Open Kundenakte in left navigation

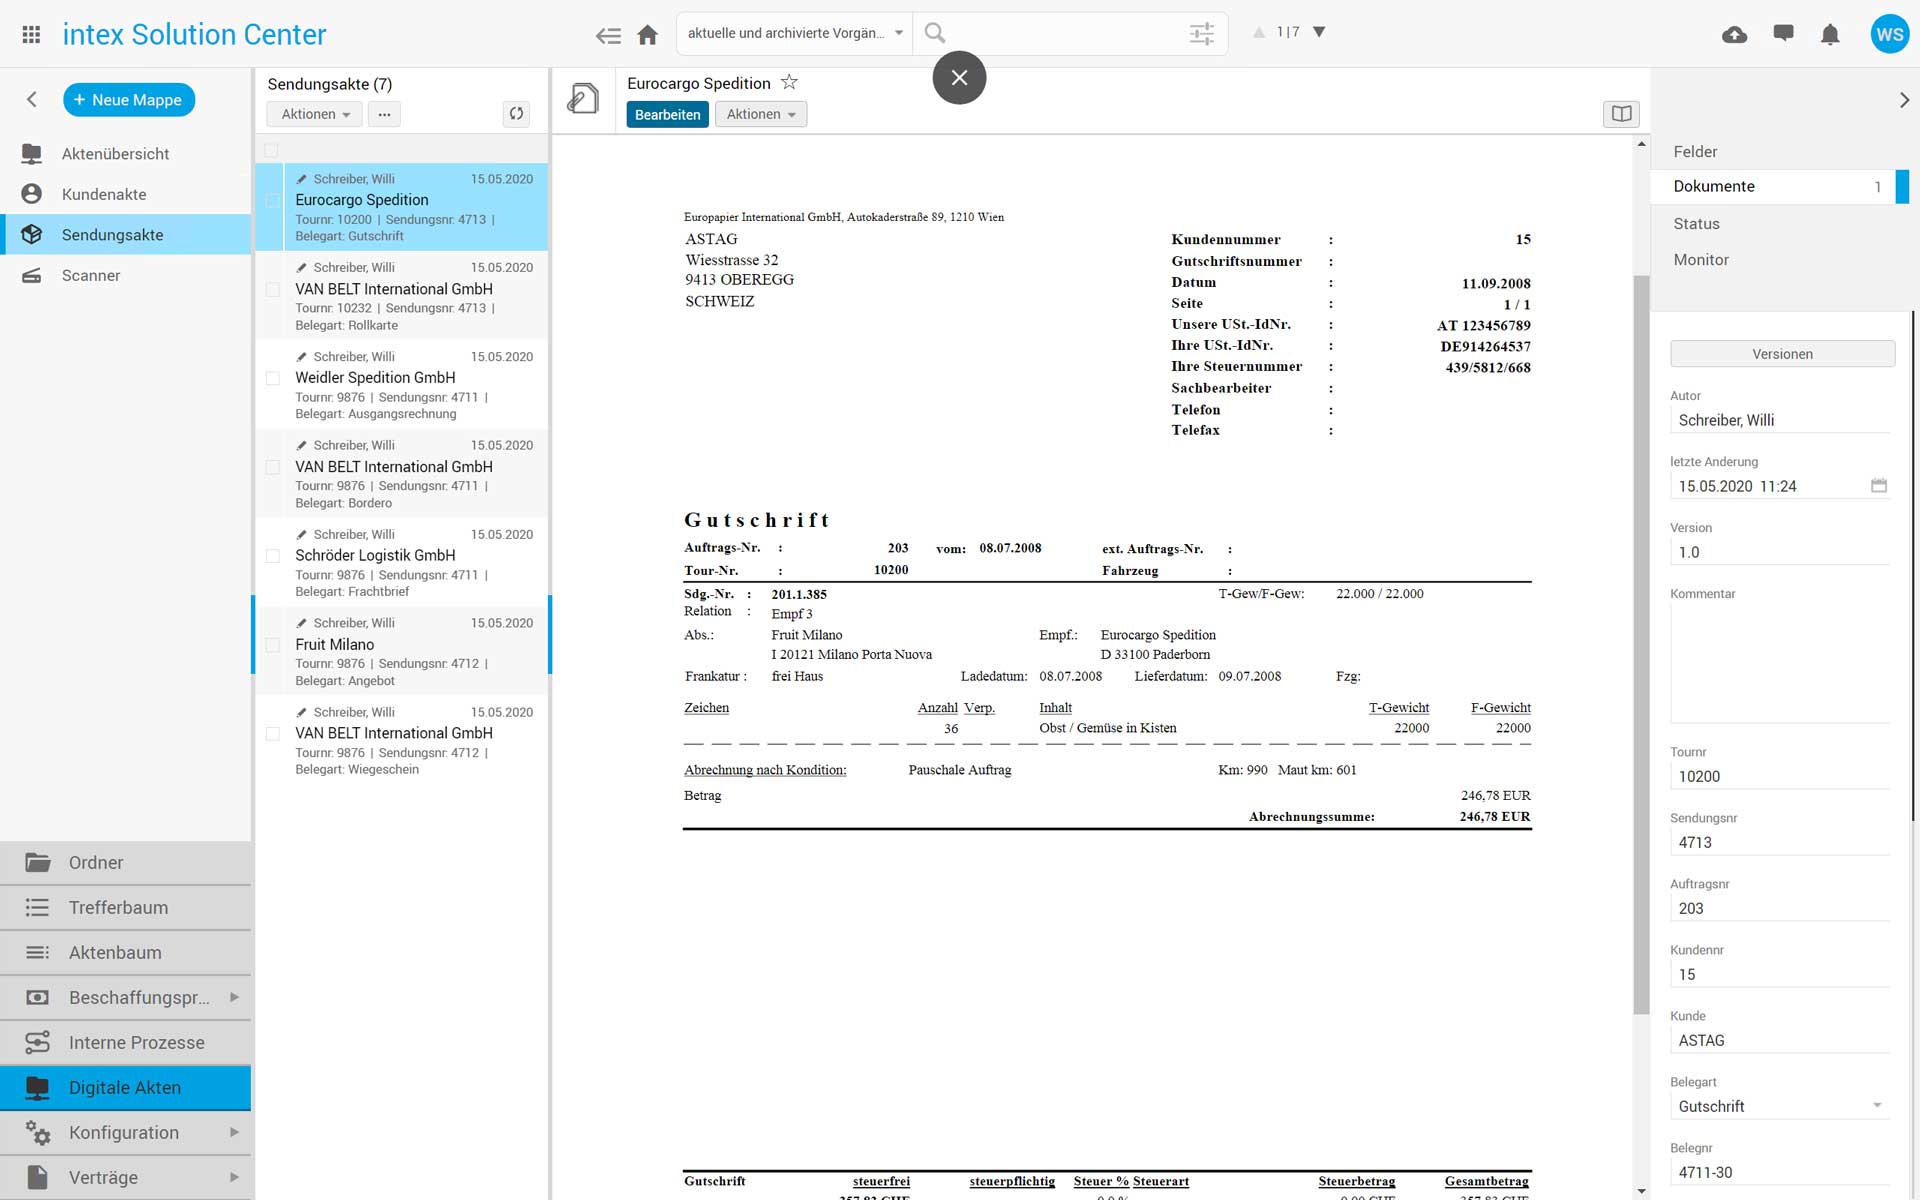click(104, 195)
